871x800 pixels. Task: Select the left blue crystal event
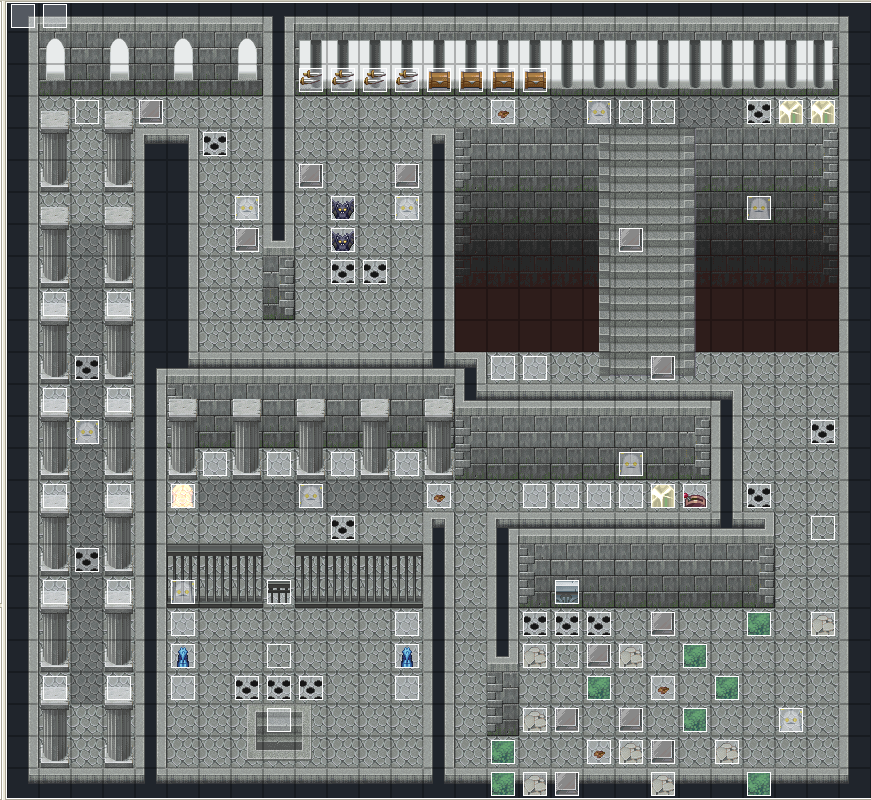point(183,656)
